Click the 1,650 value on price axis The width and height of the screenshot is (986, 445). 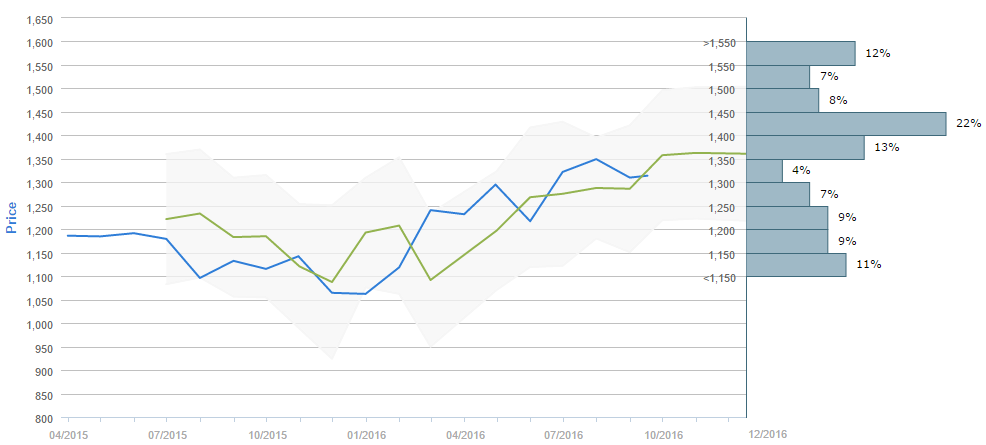tap(39, 20)
